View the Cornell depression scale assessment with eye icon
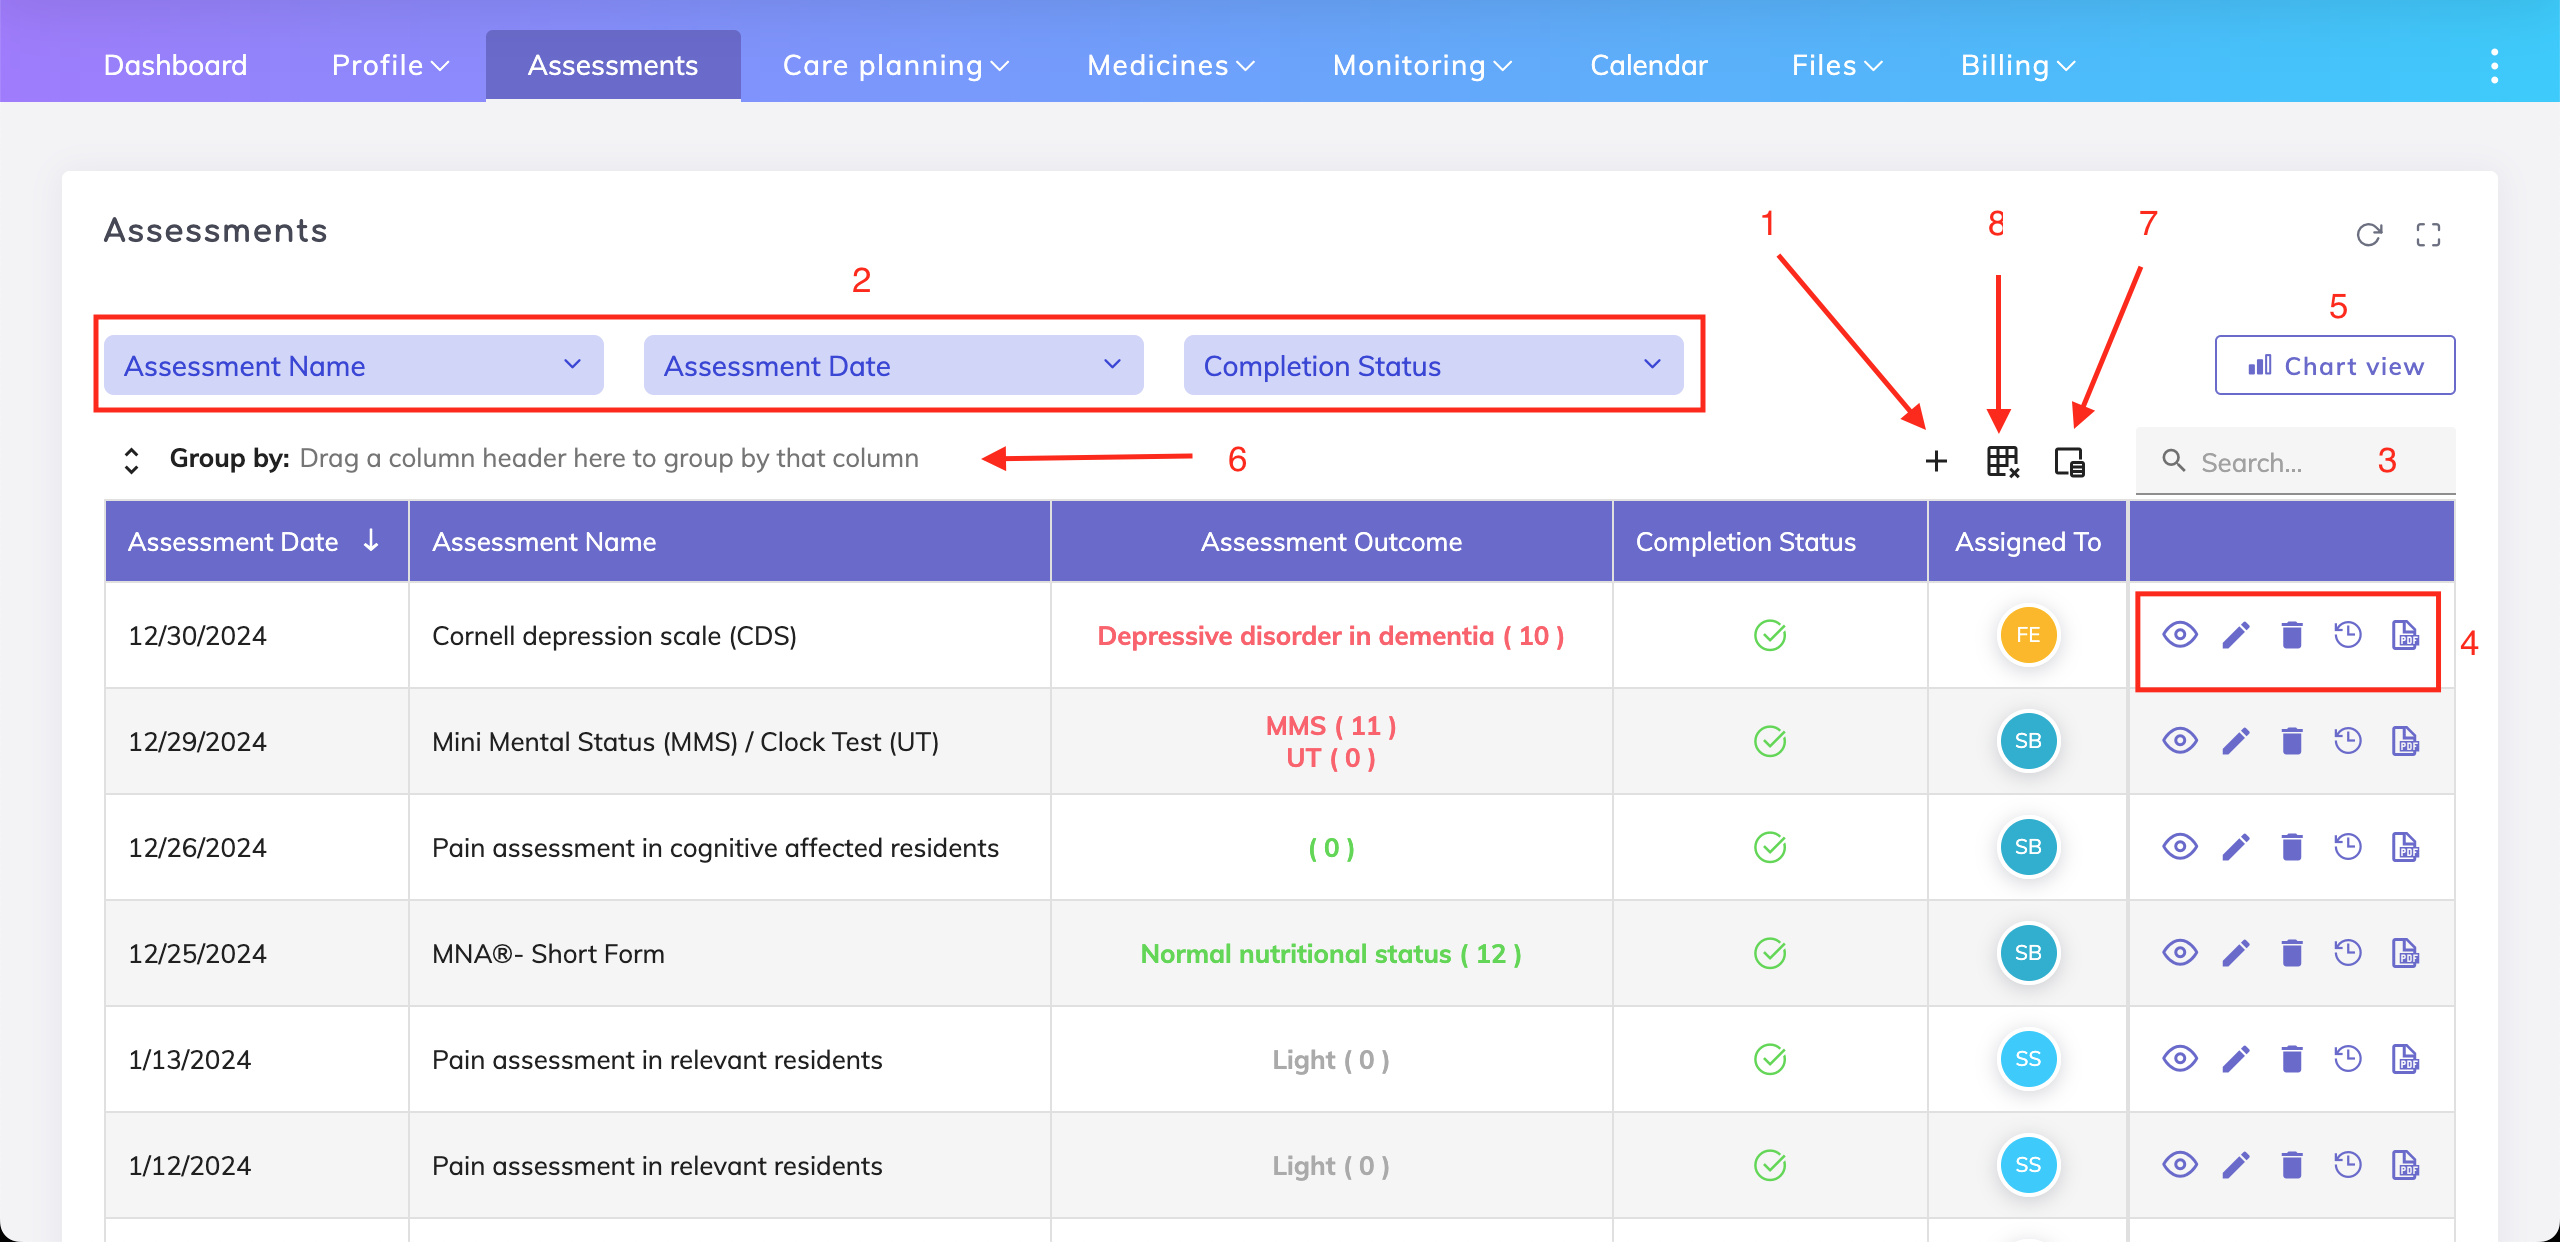The width and height of the screenshot is (2560, 1242). tap(2180, 635)
